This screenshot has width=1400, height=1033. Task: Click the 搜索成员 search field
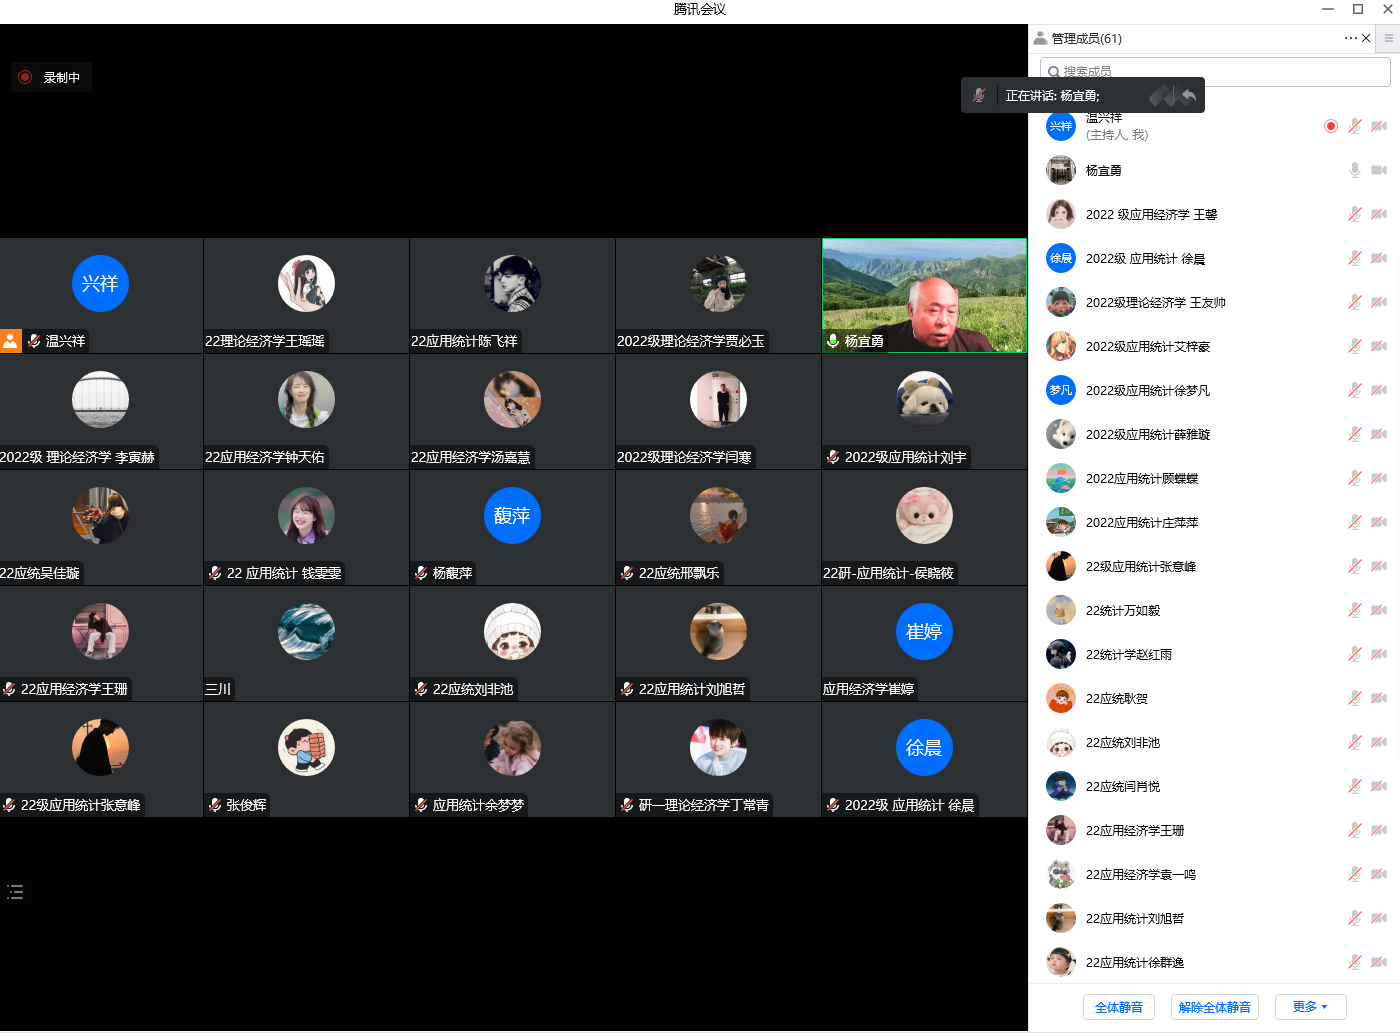(1215, 72)
